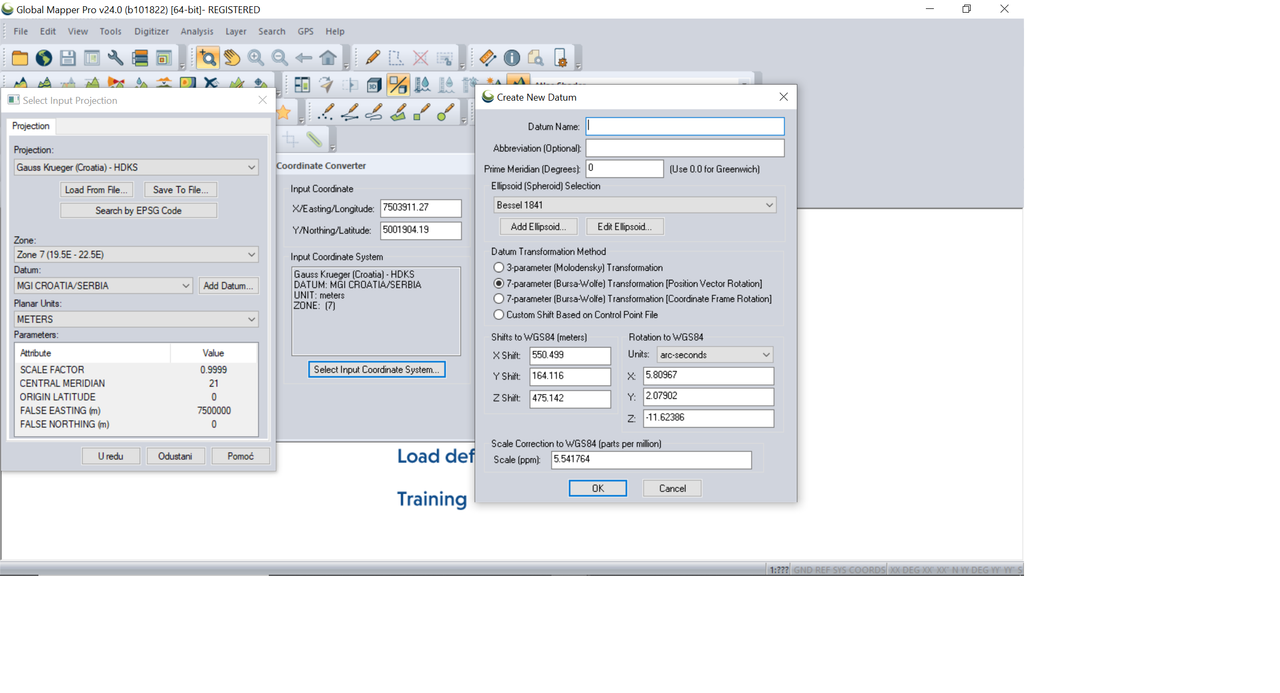The width and height of the screenshot is (1280, 693).
Task: Select Custom Shift Based on Control Point File
Action: [498, 315]
